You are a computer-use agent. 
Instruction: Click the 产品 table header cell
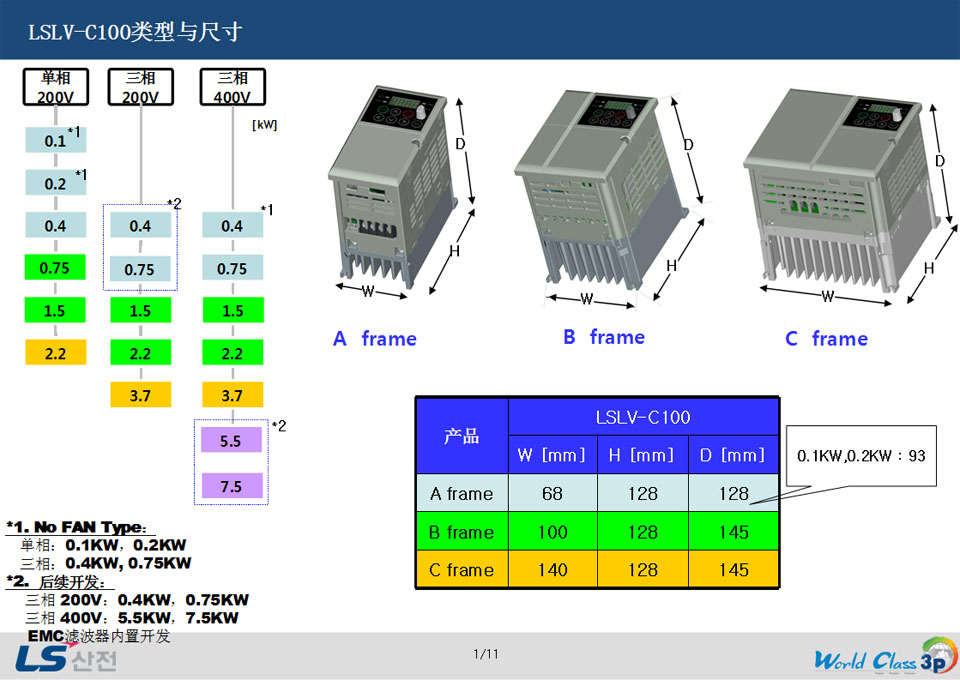click(x=462, y=436)
